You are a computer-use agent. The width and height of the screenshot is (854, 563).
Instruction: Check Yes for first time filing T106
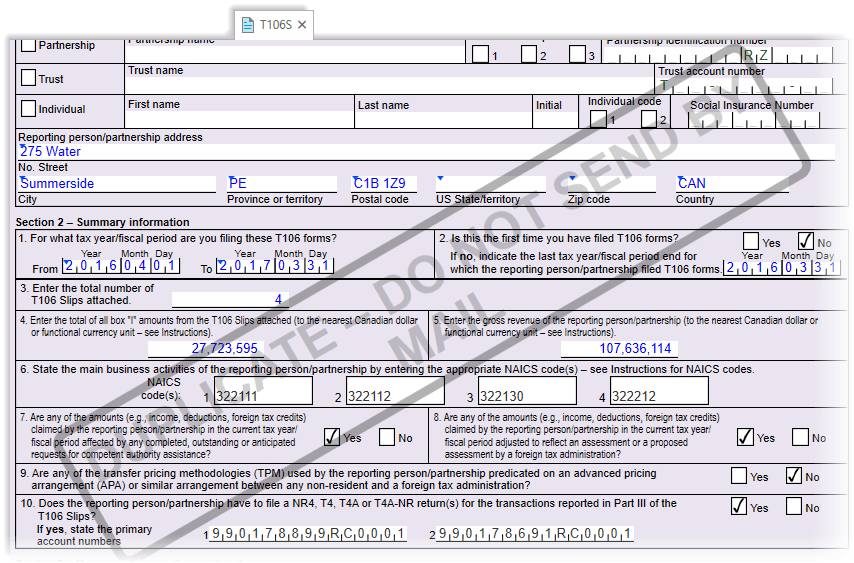[x=751, y=241]
